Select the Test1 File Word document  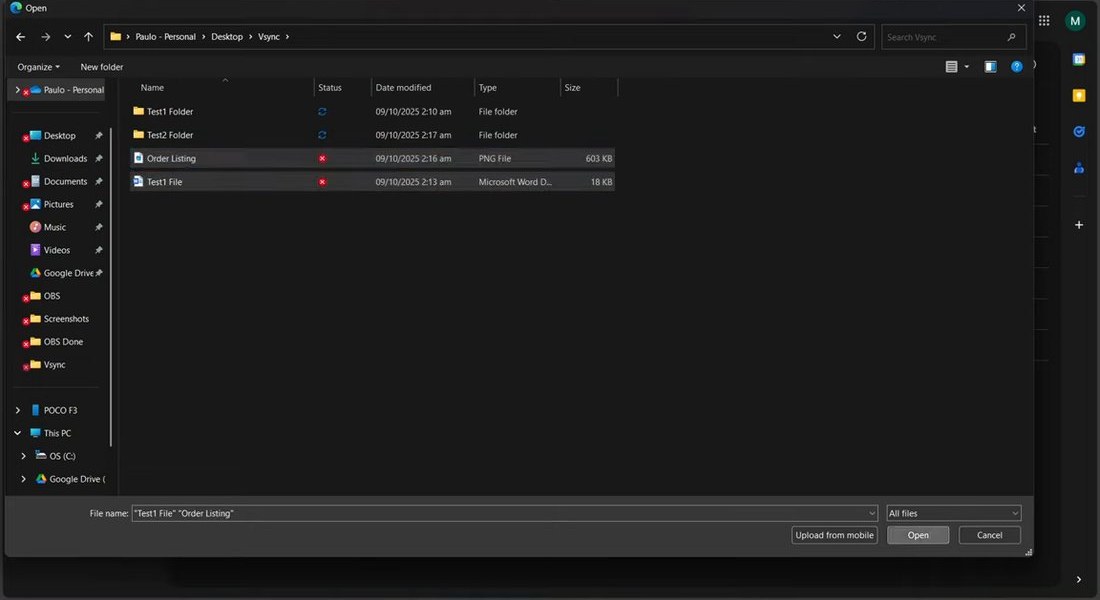click(x=373, y=182)
